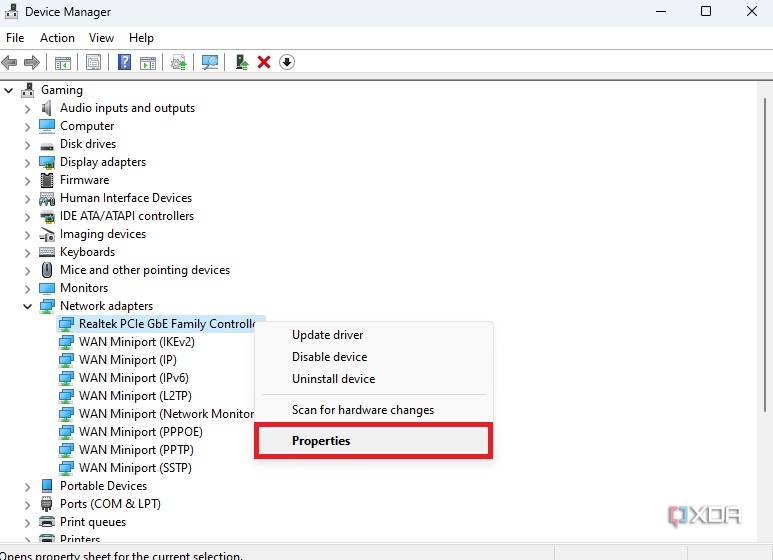Screen dimensions: 773x560
Task: Open the Help menu
Action: pos(141,38)
